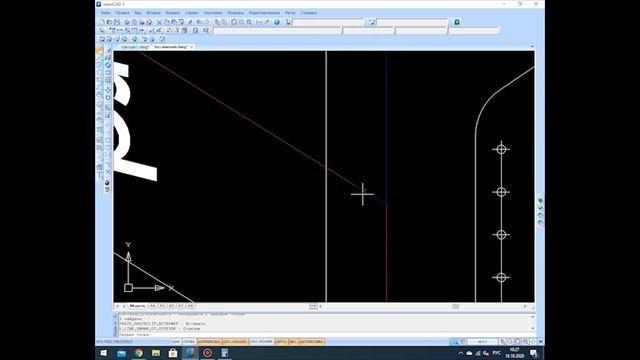Toggle ШТРИХОВКА hatch display
Screen dimensions: 640x360
pos(311,342)
